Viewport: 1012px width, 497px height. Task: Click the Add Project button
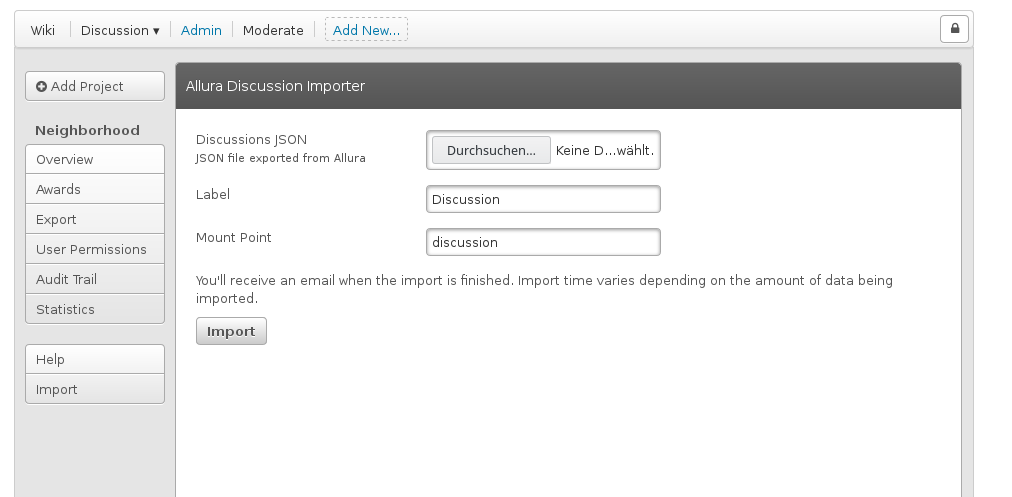tap(95, 87)
